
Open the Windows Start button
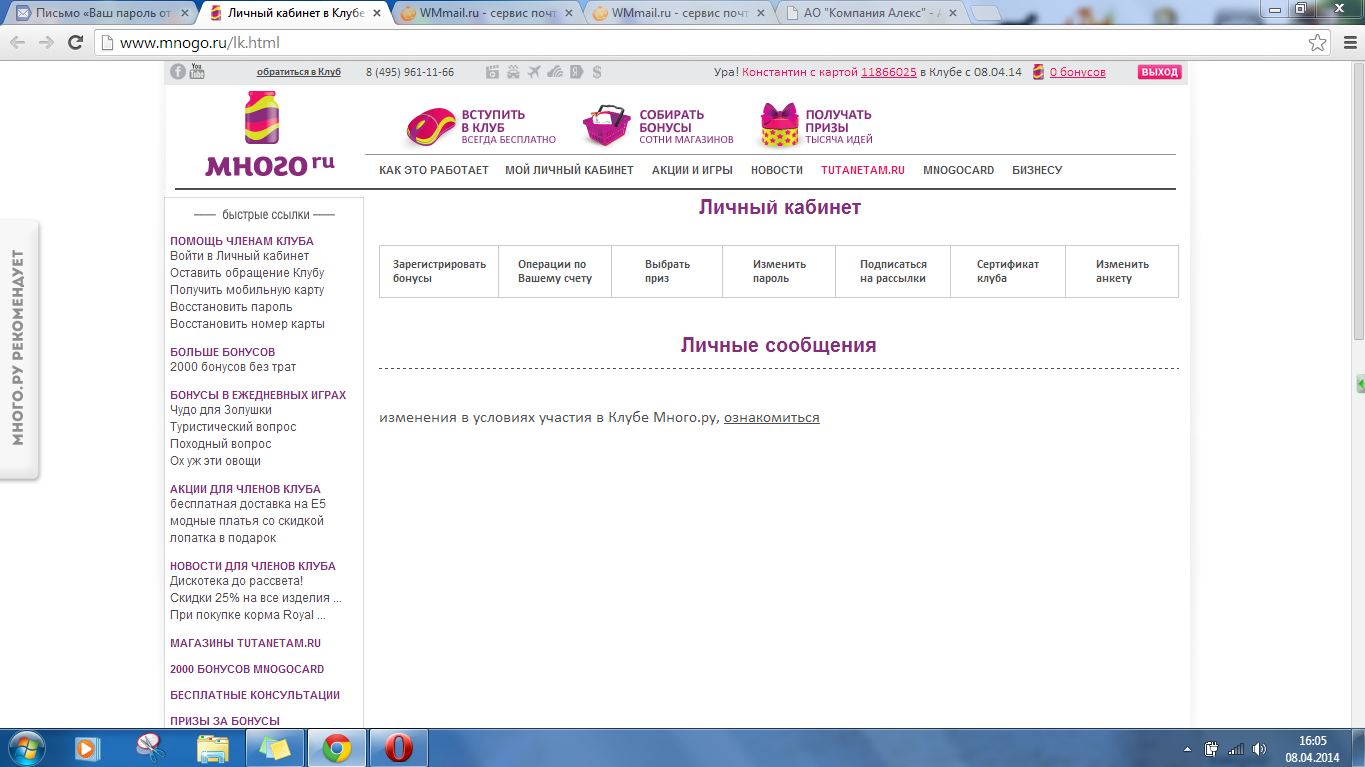click(x=25, y=748)
